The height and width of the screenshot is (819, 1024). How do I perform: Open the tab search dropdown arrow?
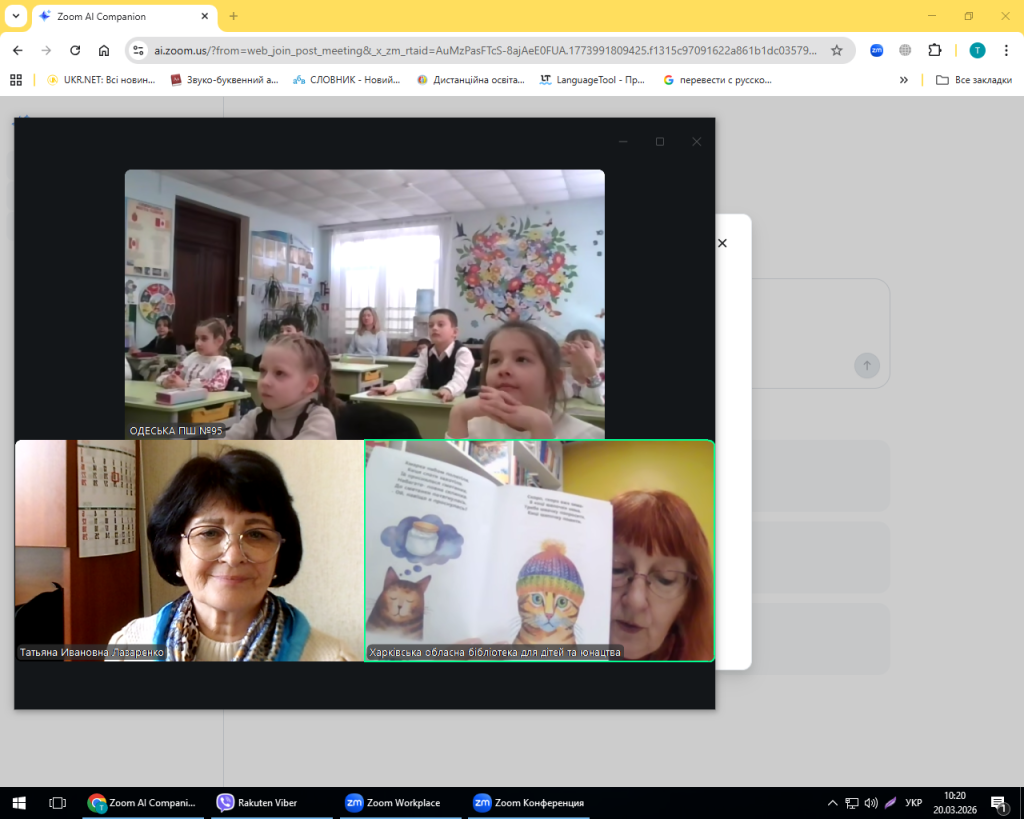point(16,16)
